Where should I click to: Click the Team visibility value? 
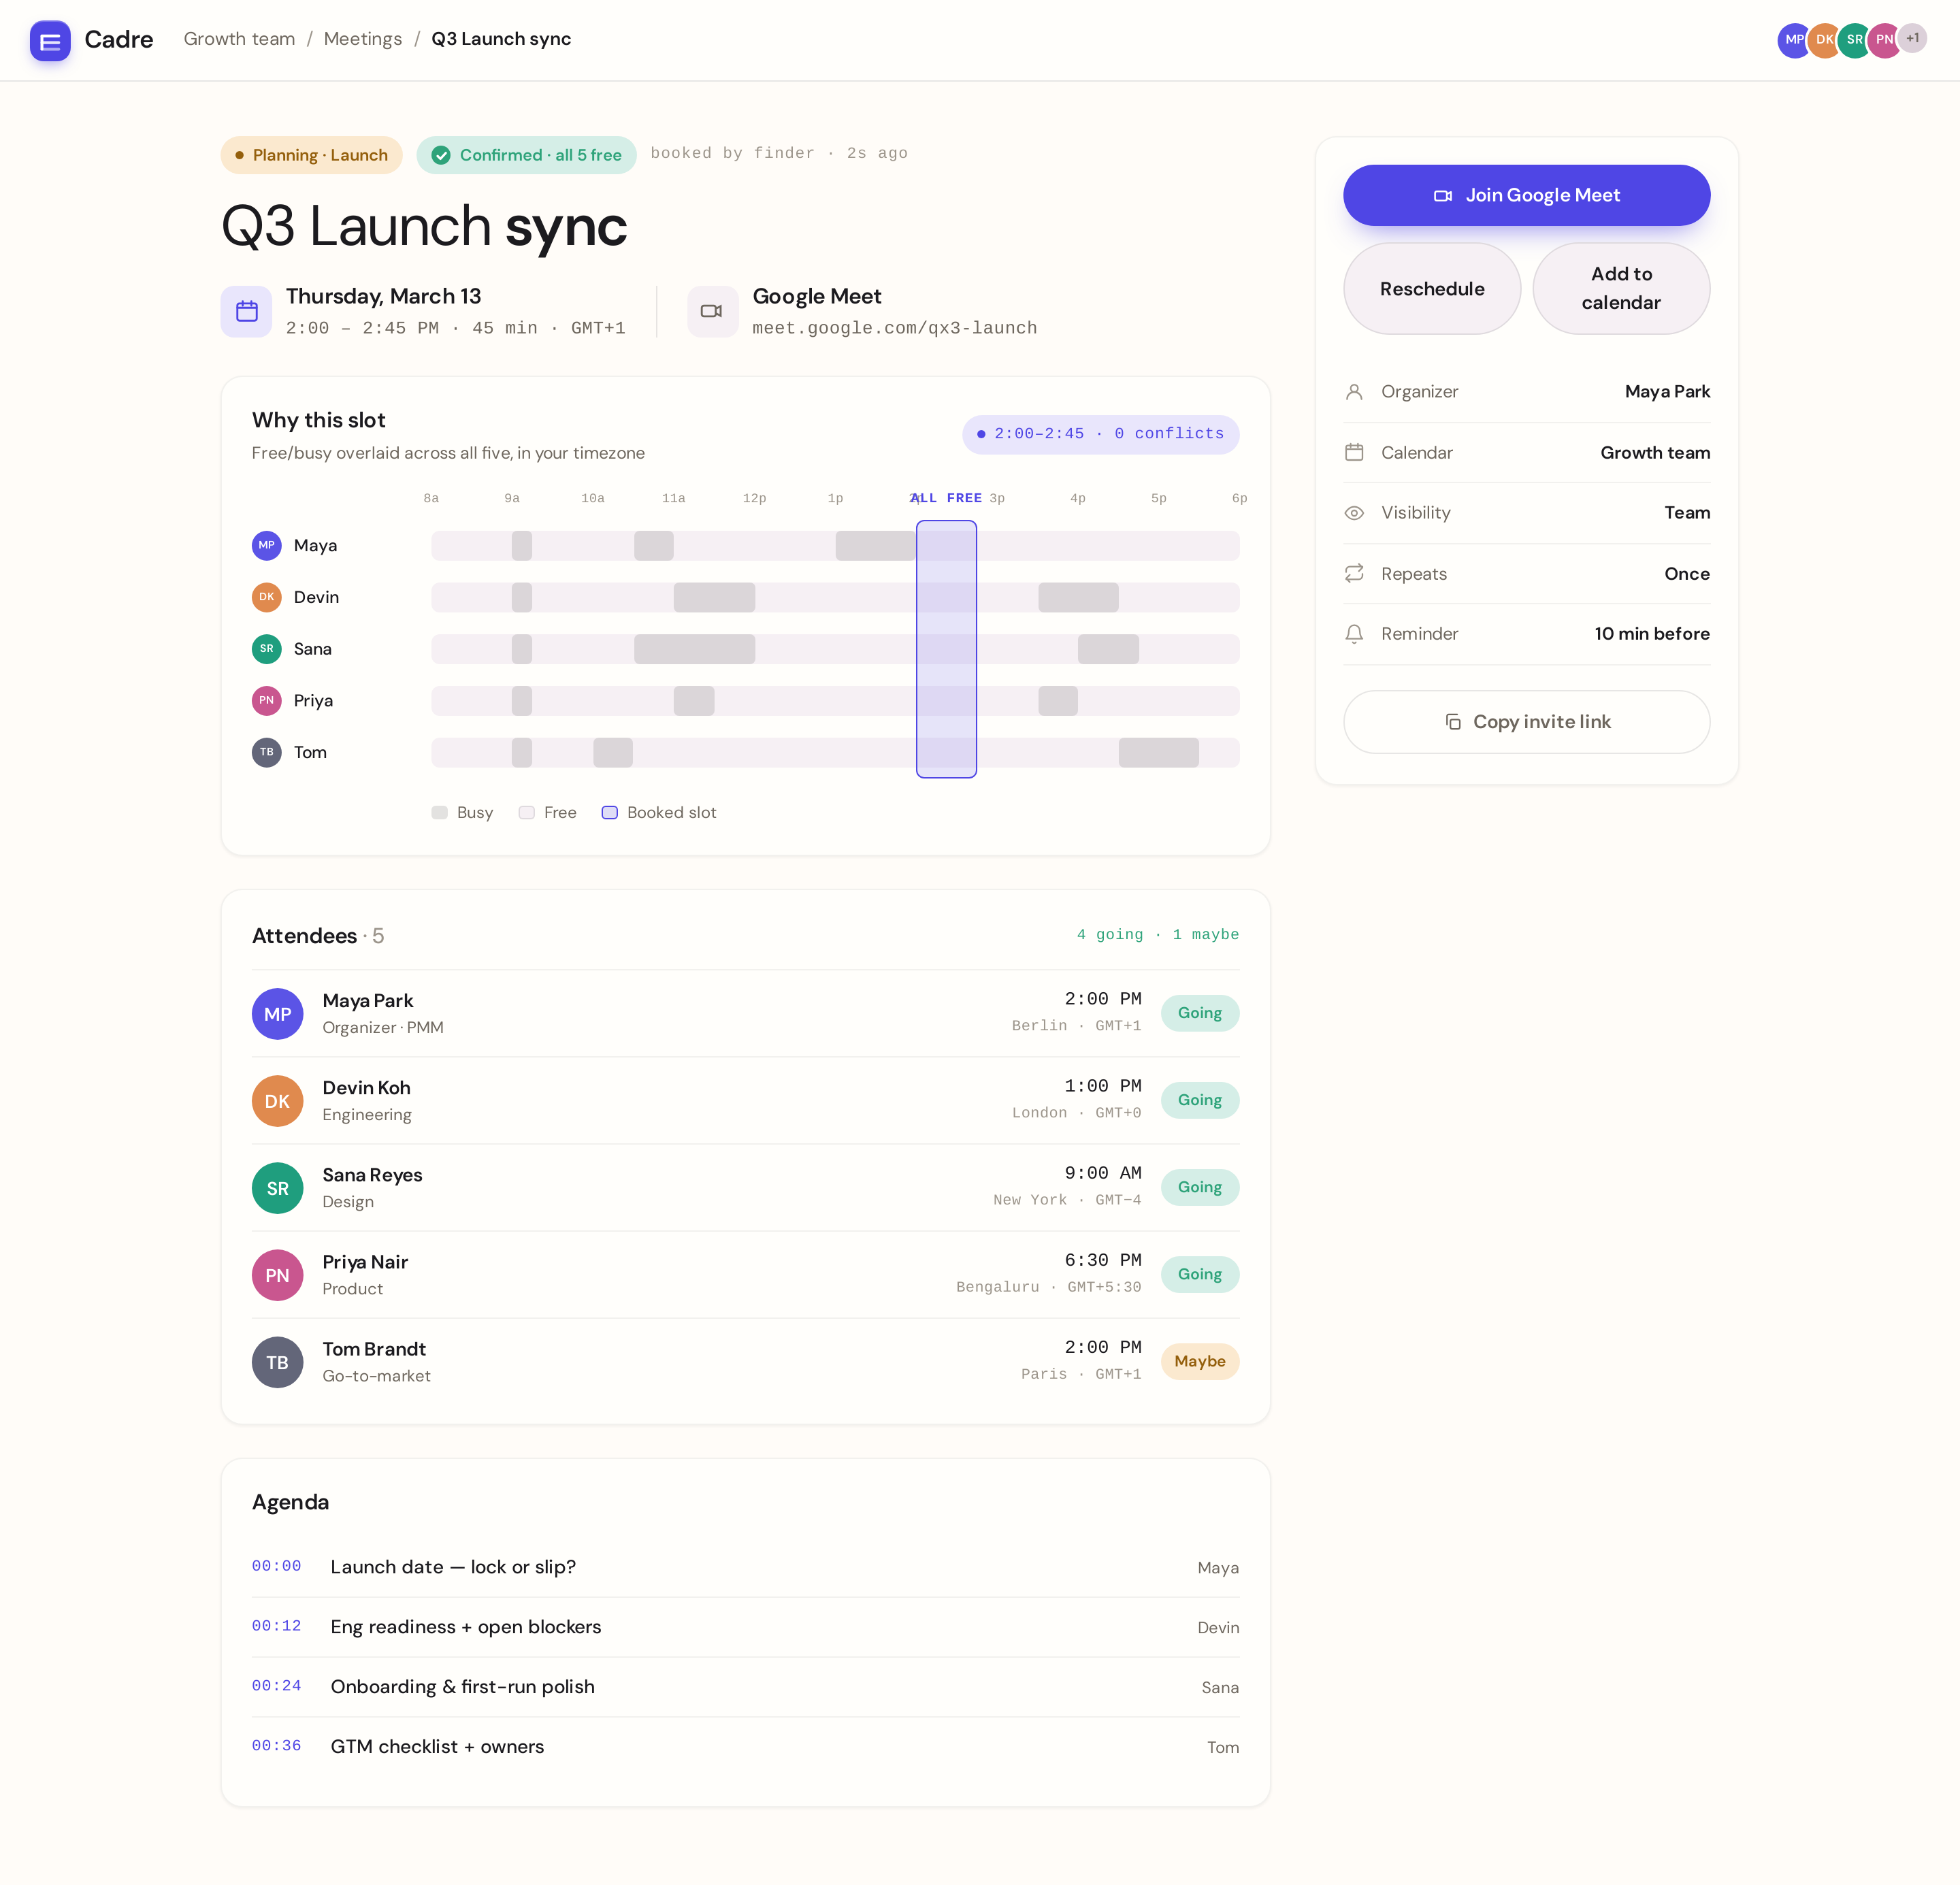1687,513
